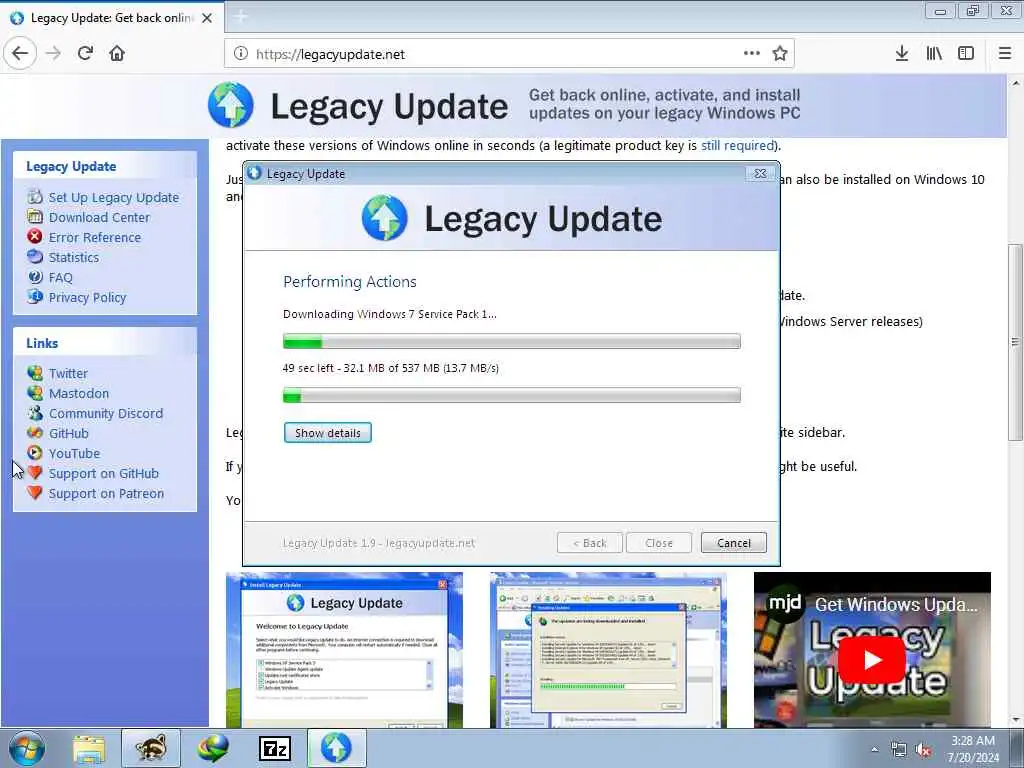Show hidden tray icons arrow
This screenshot has height=768, width=1024.
coord(874,750)
